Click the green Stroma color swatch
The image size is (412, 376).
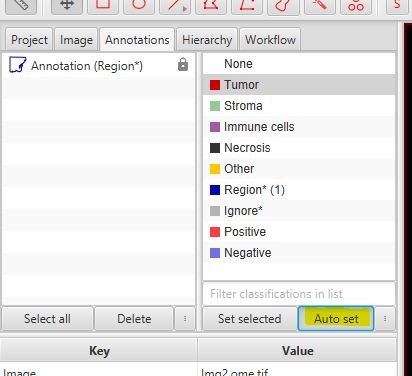[215, 106]
